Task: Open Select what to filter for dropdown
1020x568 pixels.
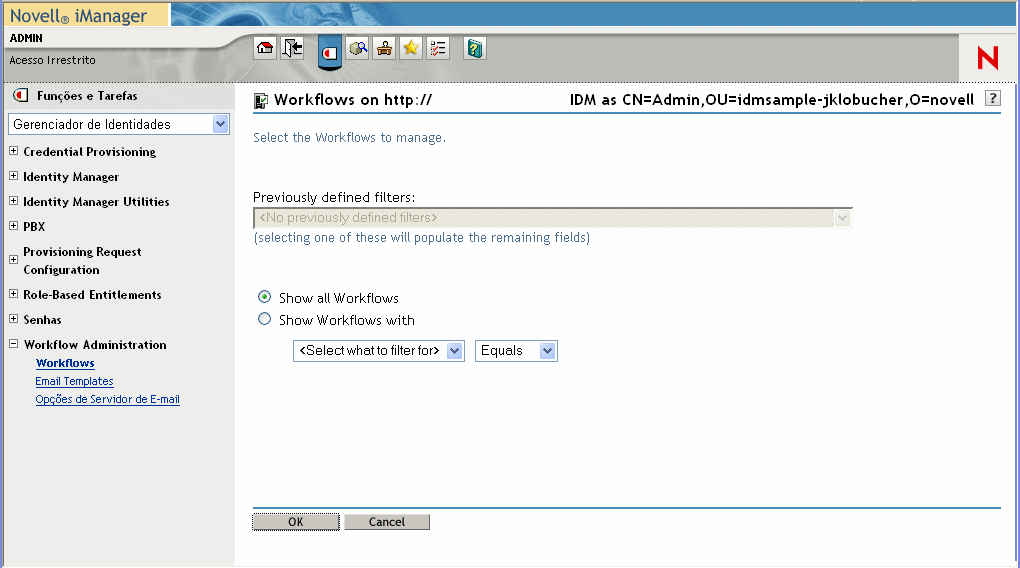Action: click(379, 351)
